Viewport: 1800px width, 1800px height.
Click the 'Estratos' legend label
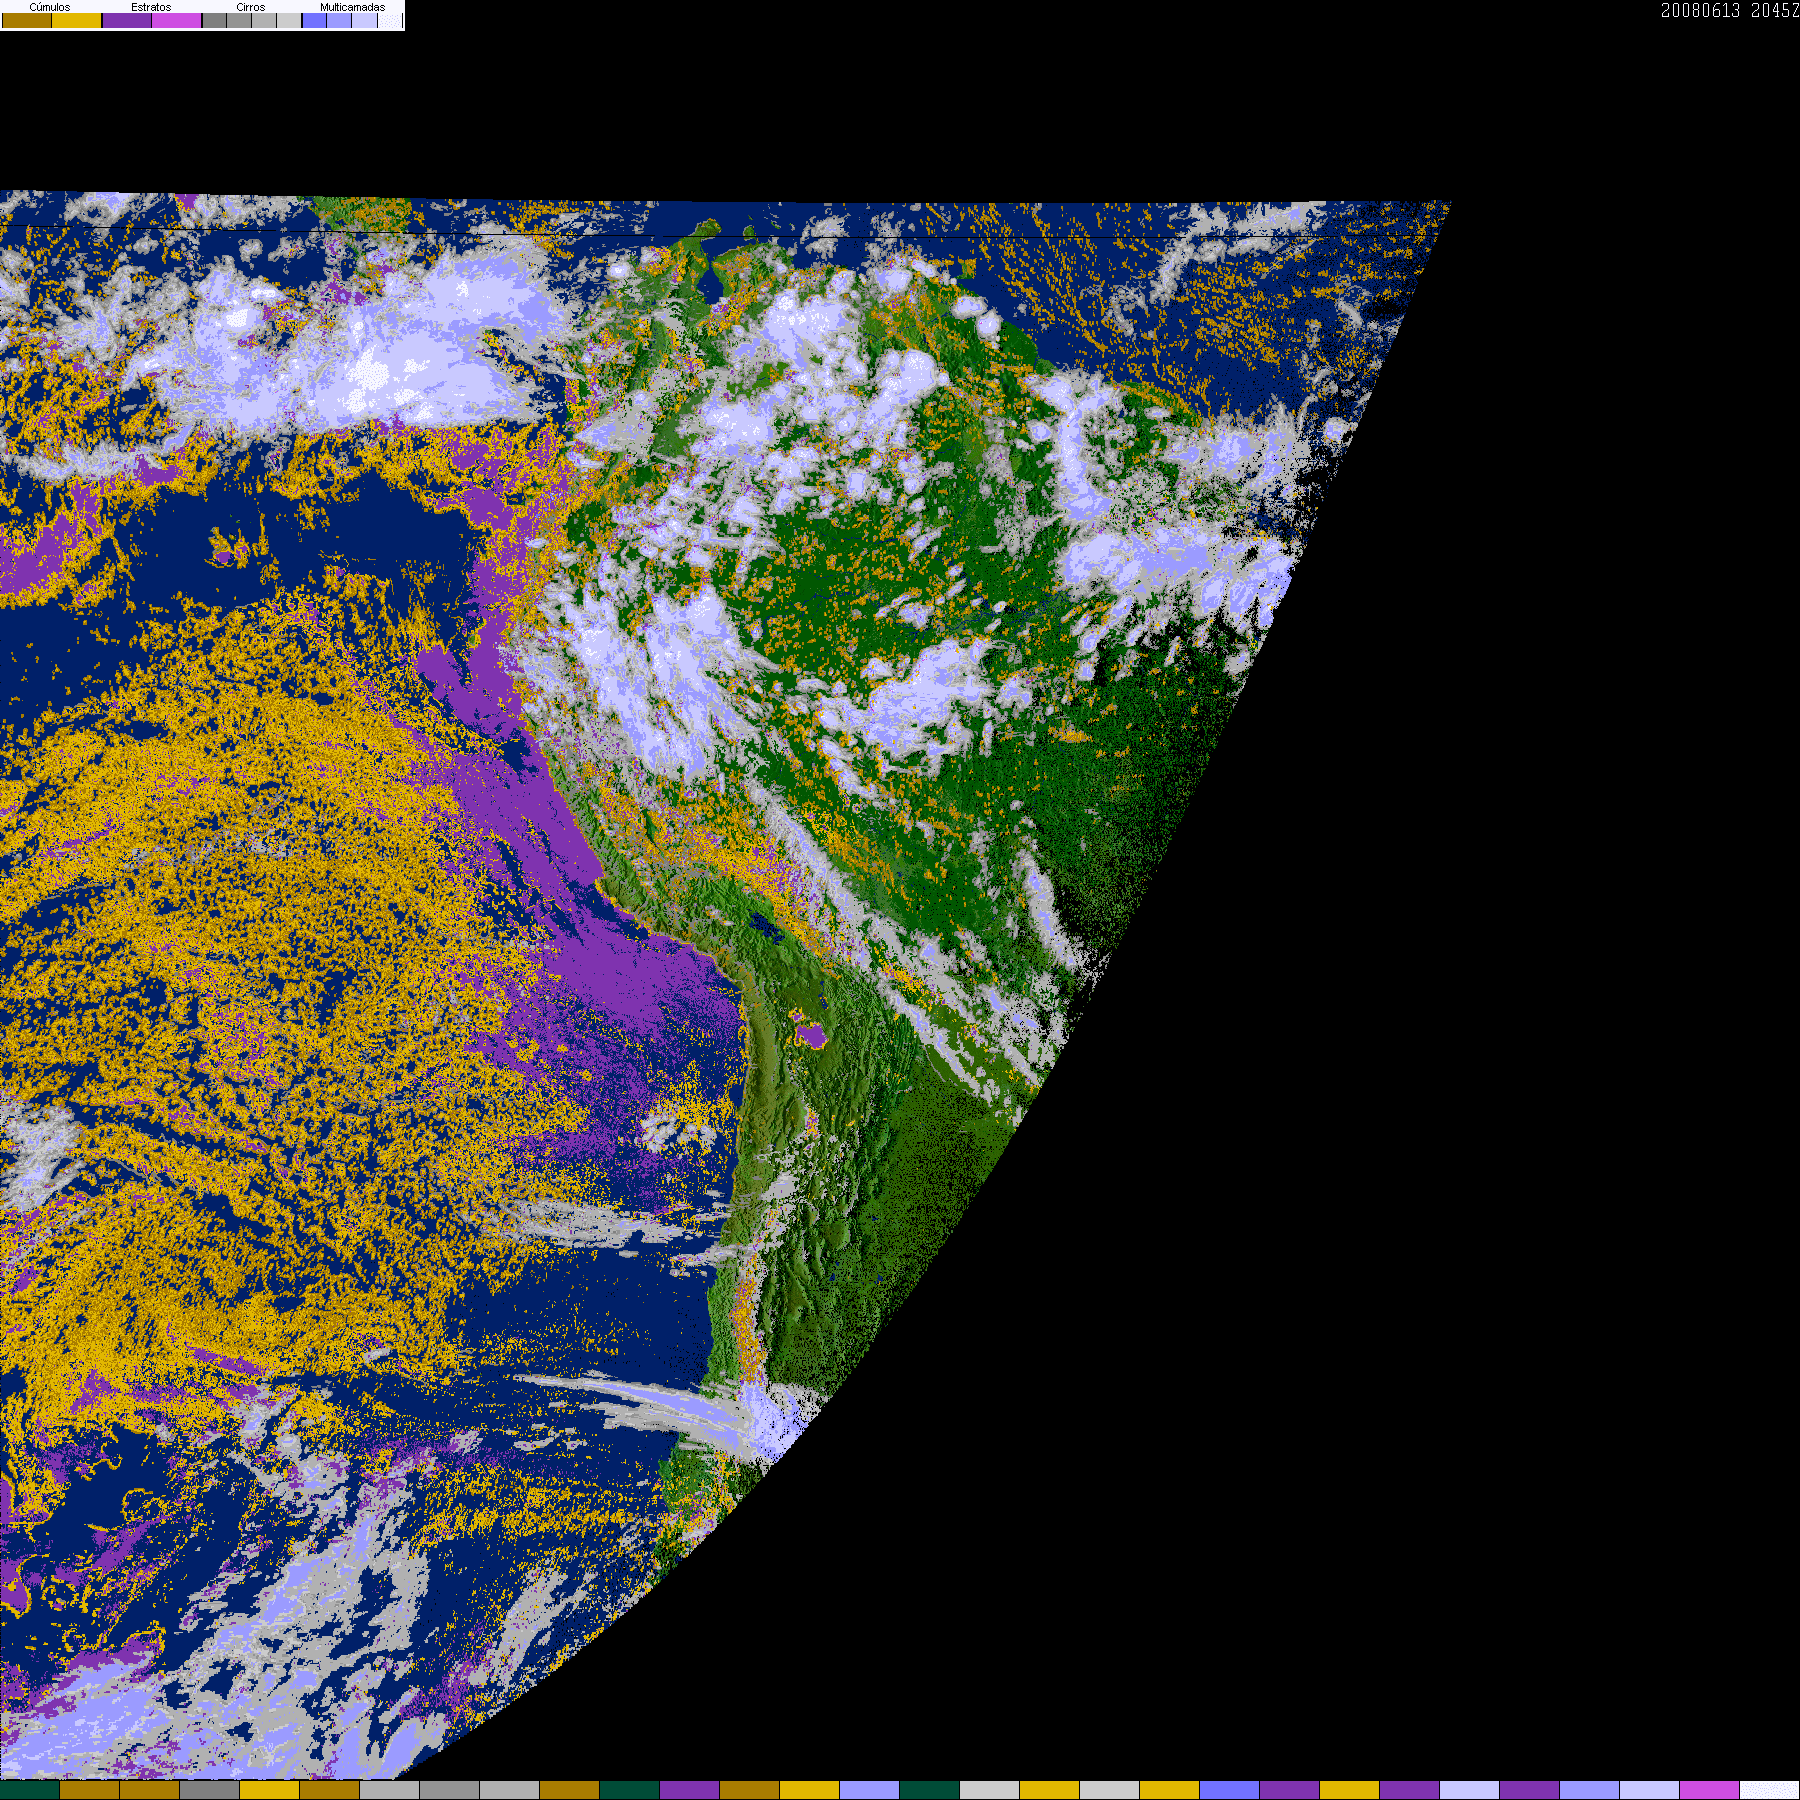pyautogui.click(x=151, y=7)
